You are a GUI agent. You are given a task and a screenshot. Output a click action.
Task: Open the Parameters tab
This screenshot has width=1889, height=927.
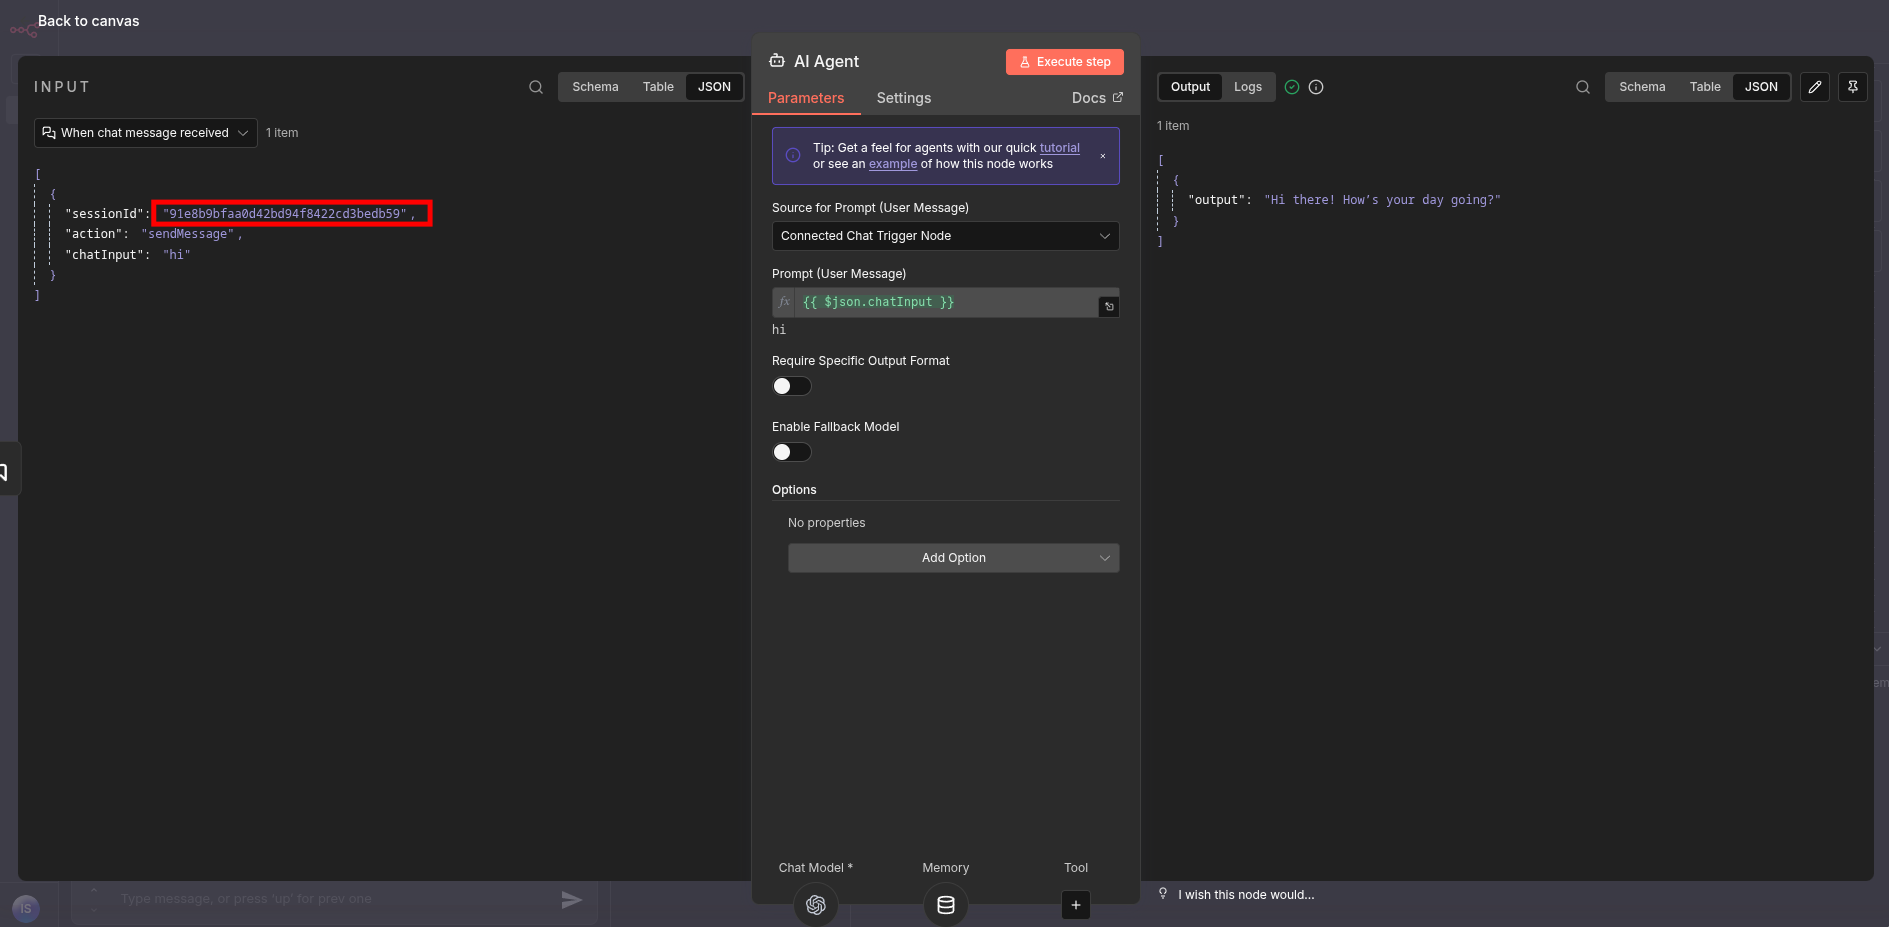click(x=806, y=98)
